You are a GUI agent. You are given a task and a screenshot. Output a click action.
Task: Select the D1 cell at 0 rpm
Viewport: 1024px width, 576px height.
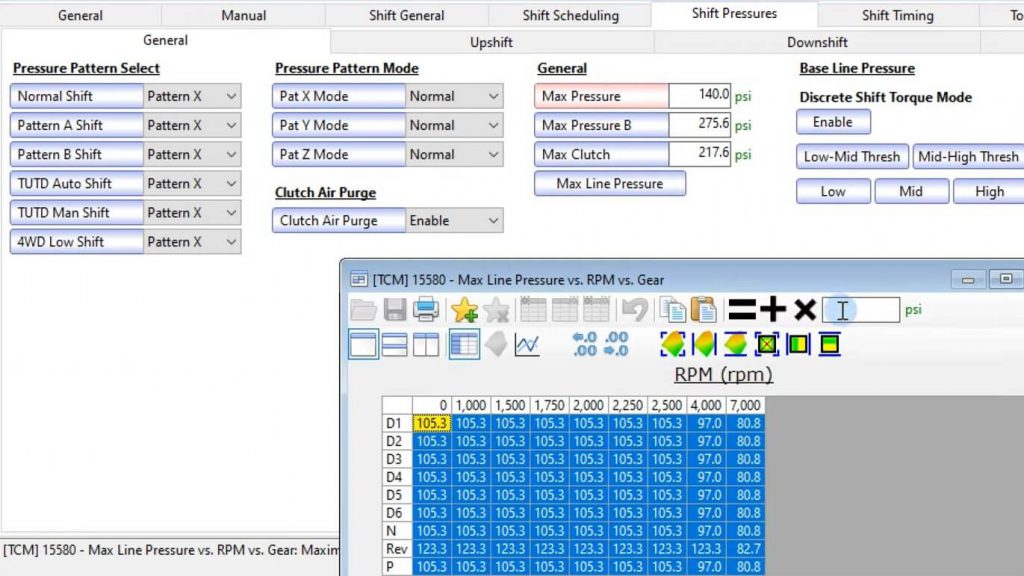tap(432, 423)
